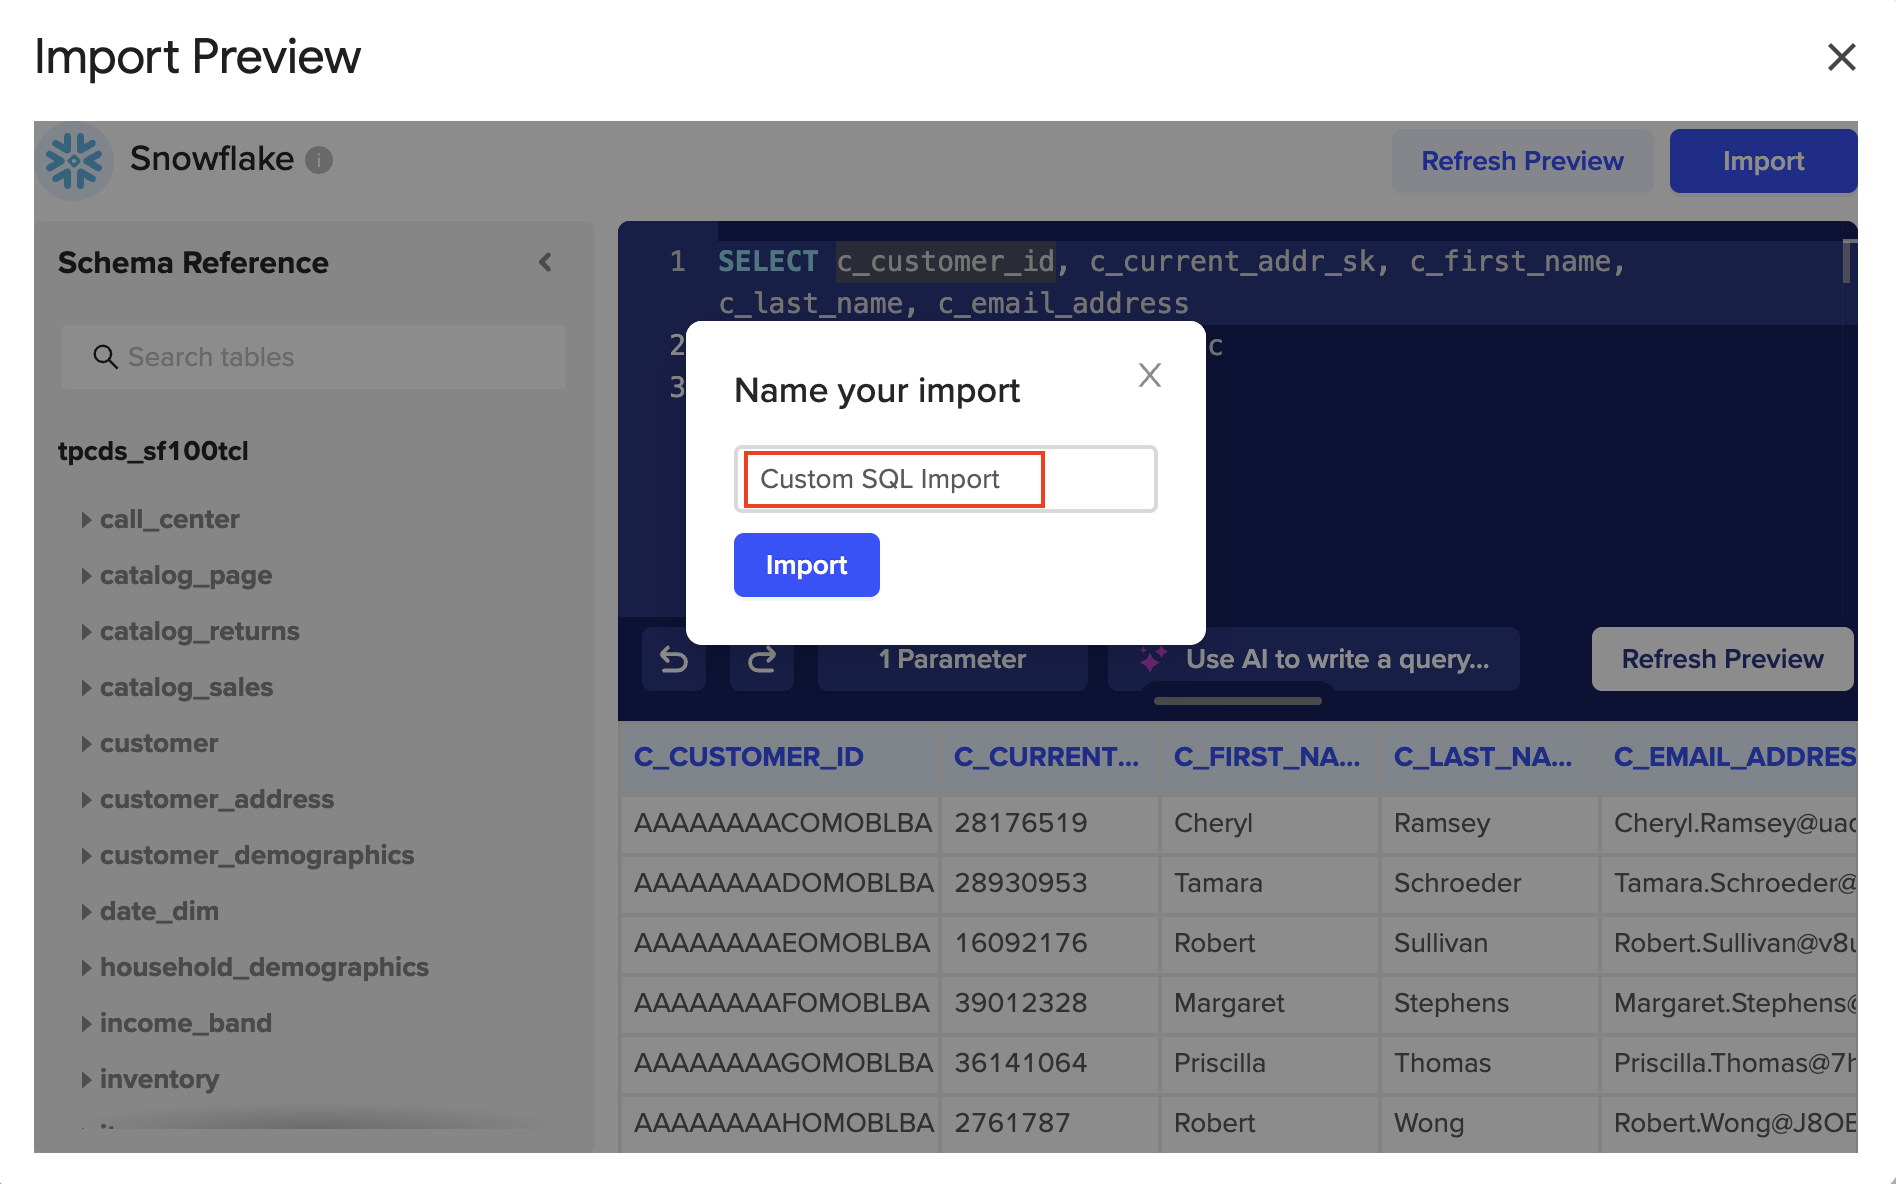The height and width of the screenshot is (1184, 1896).
Task: Expand the date_dim table
Action: [x=86, y=912]
